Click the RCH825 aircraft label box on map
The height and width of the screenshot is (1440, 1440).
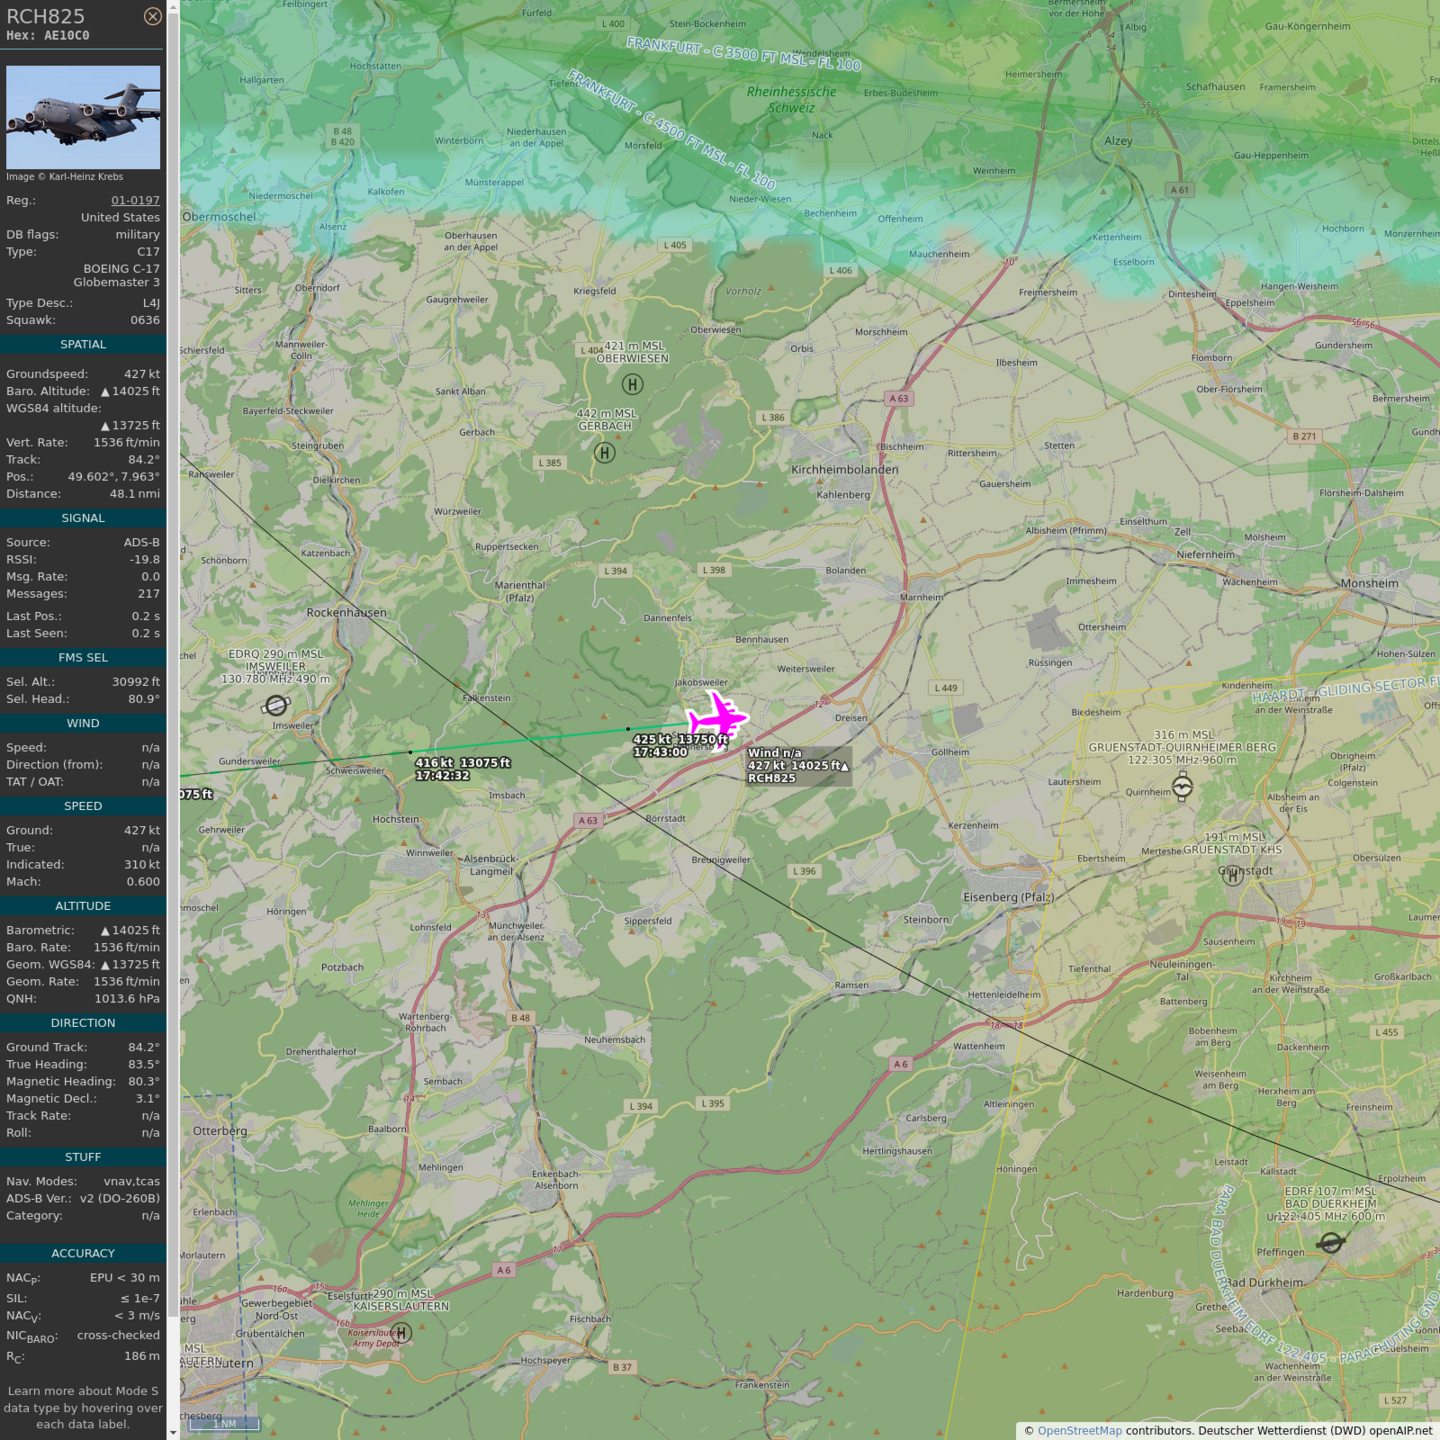point(798,766)
